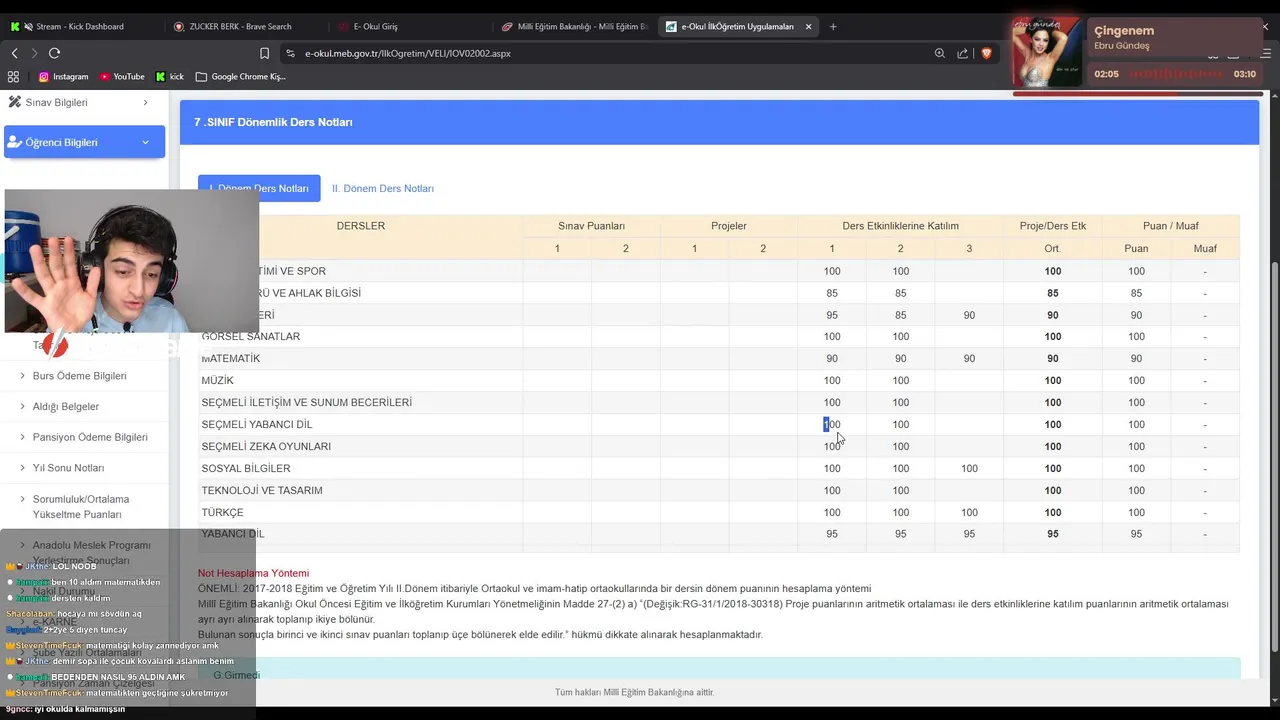Open Brave Shields lion icon
1280x720 pixels.
pyautogui.click(x=986, y=53)
